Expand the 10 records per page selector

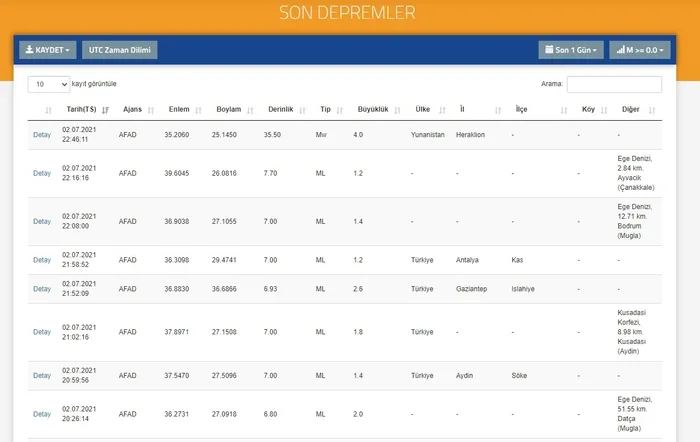49,84
